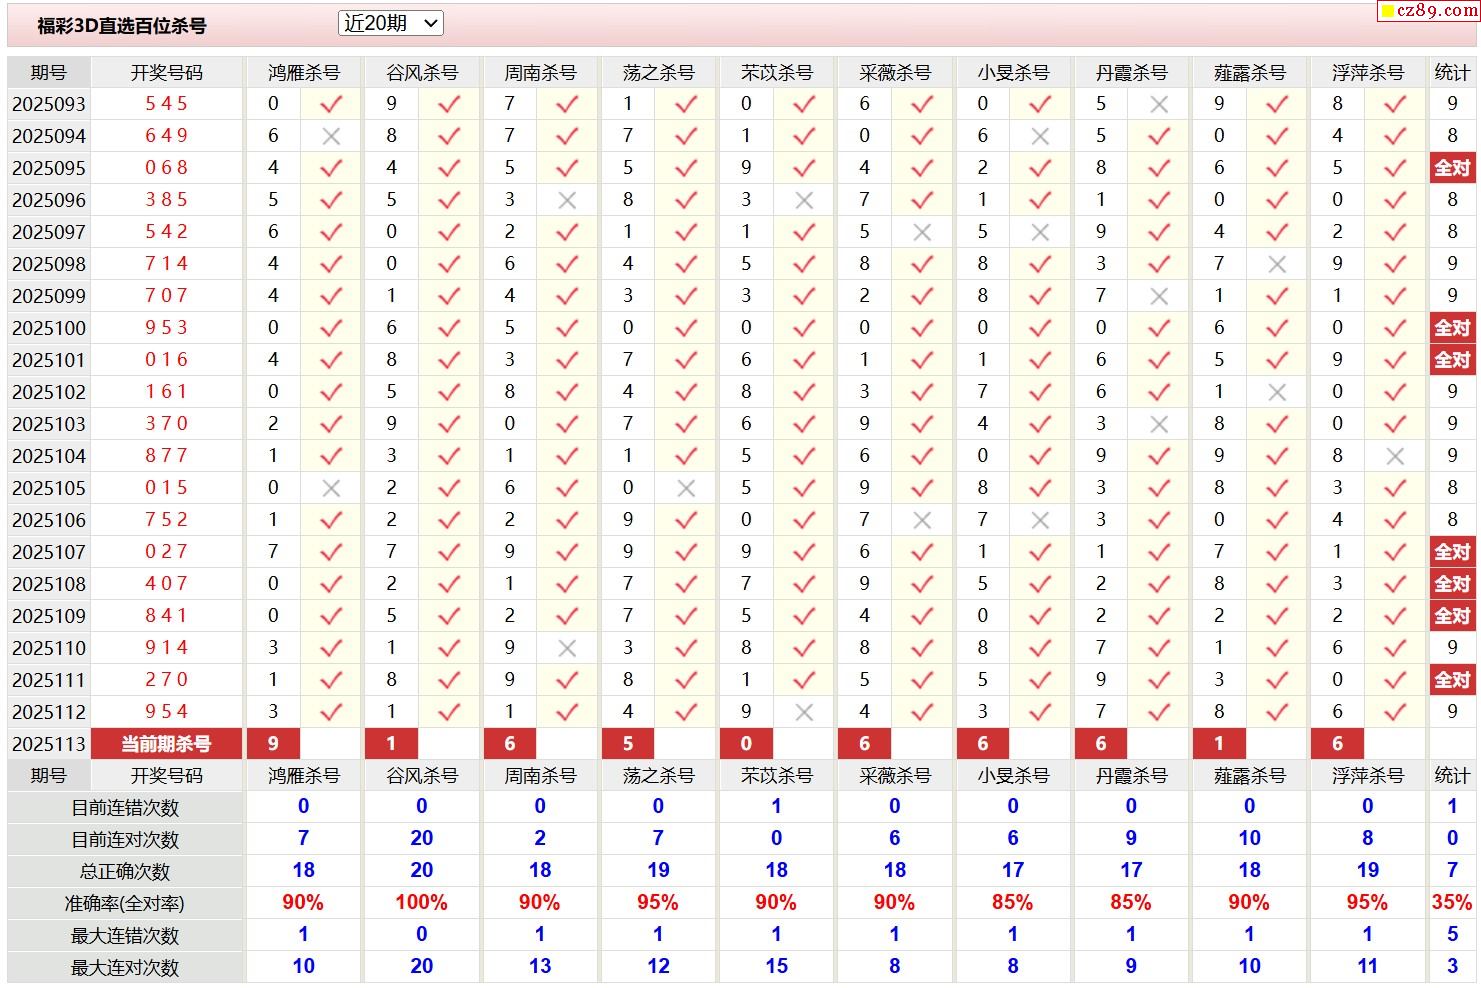Click the 85% accuracy value for 丹霞杀号
1481x988 pixels.
coord(1130,903)
